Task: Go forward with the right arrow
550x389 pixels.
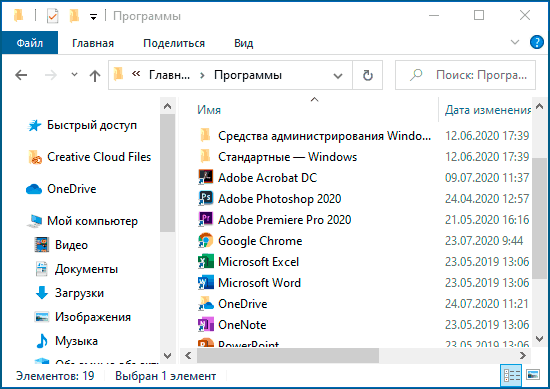Action: (51, 75)
